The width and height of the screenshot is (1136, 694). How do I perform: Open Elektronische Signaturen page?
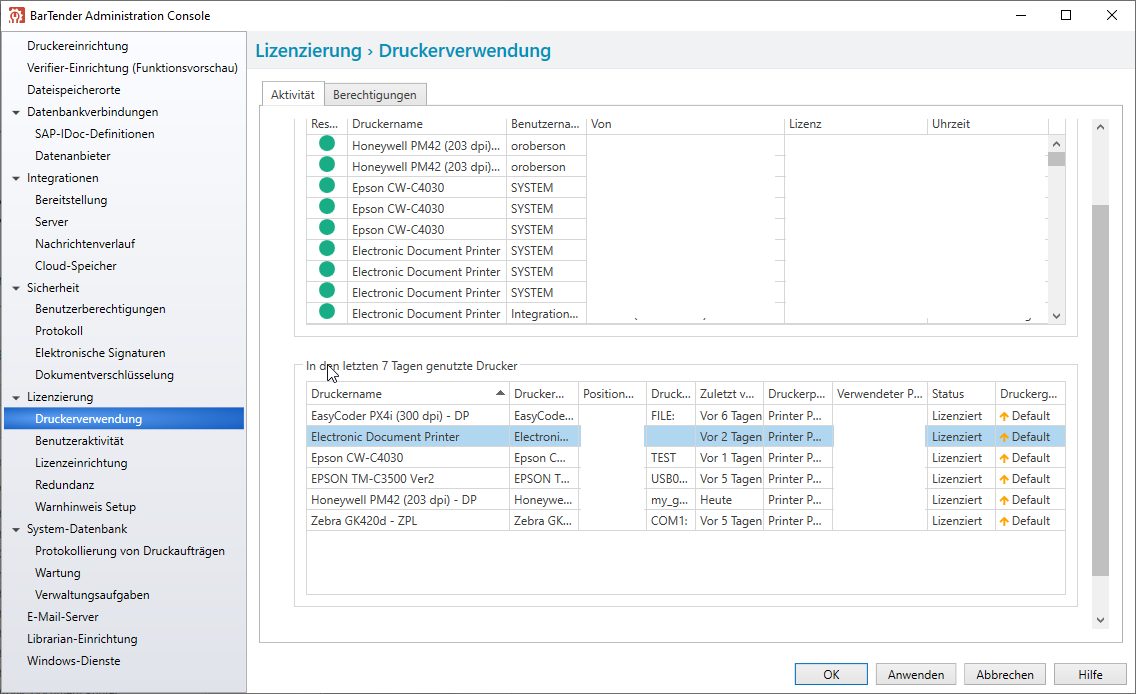[x=100, y=353]
